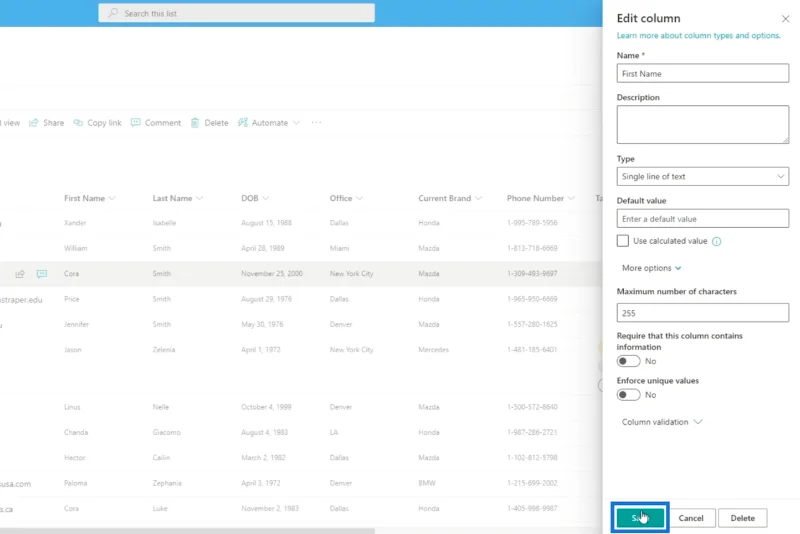
Task: Click the cell 'Jason'
Action: click(x=73, y=350)
